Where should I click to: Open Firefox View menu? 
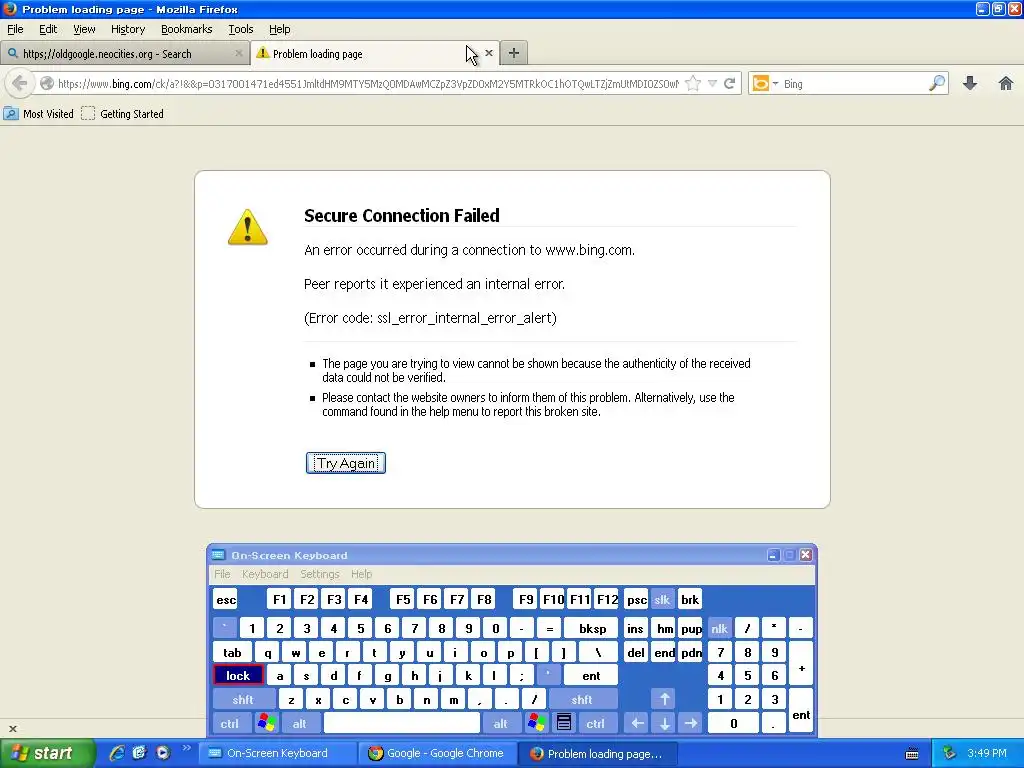[84, 29]
